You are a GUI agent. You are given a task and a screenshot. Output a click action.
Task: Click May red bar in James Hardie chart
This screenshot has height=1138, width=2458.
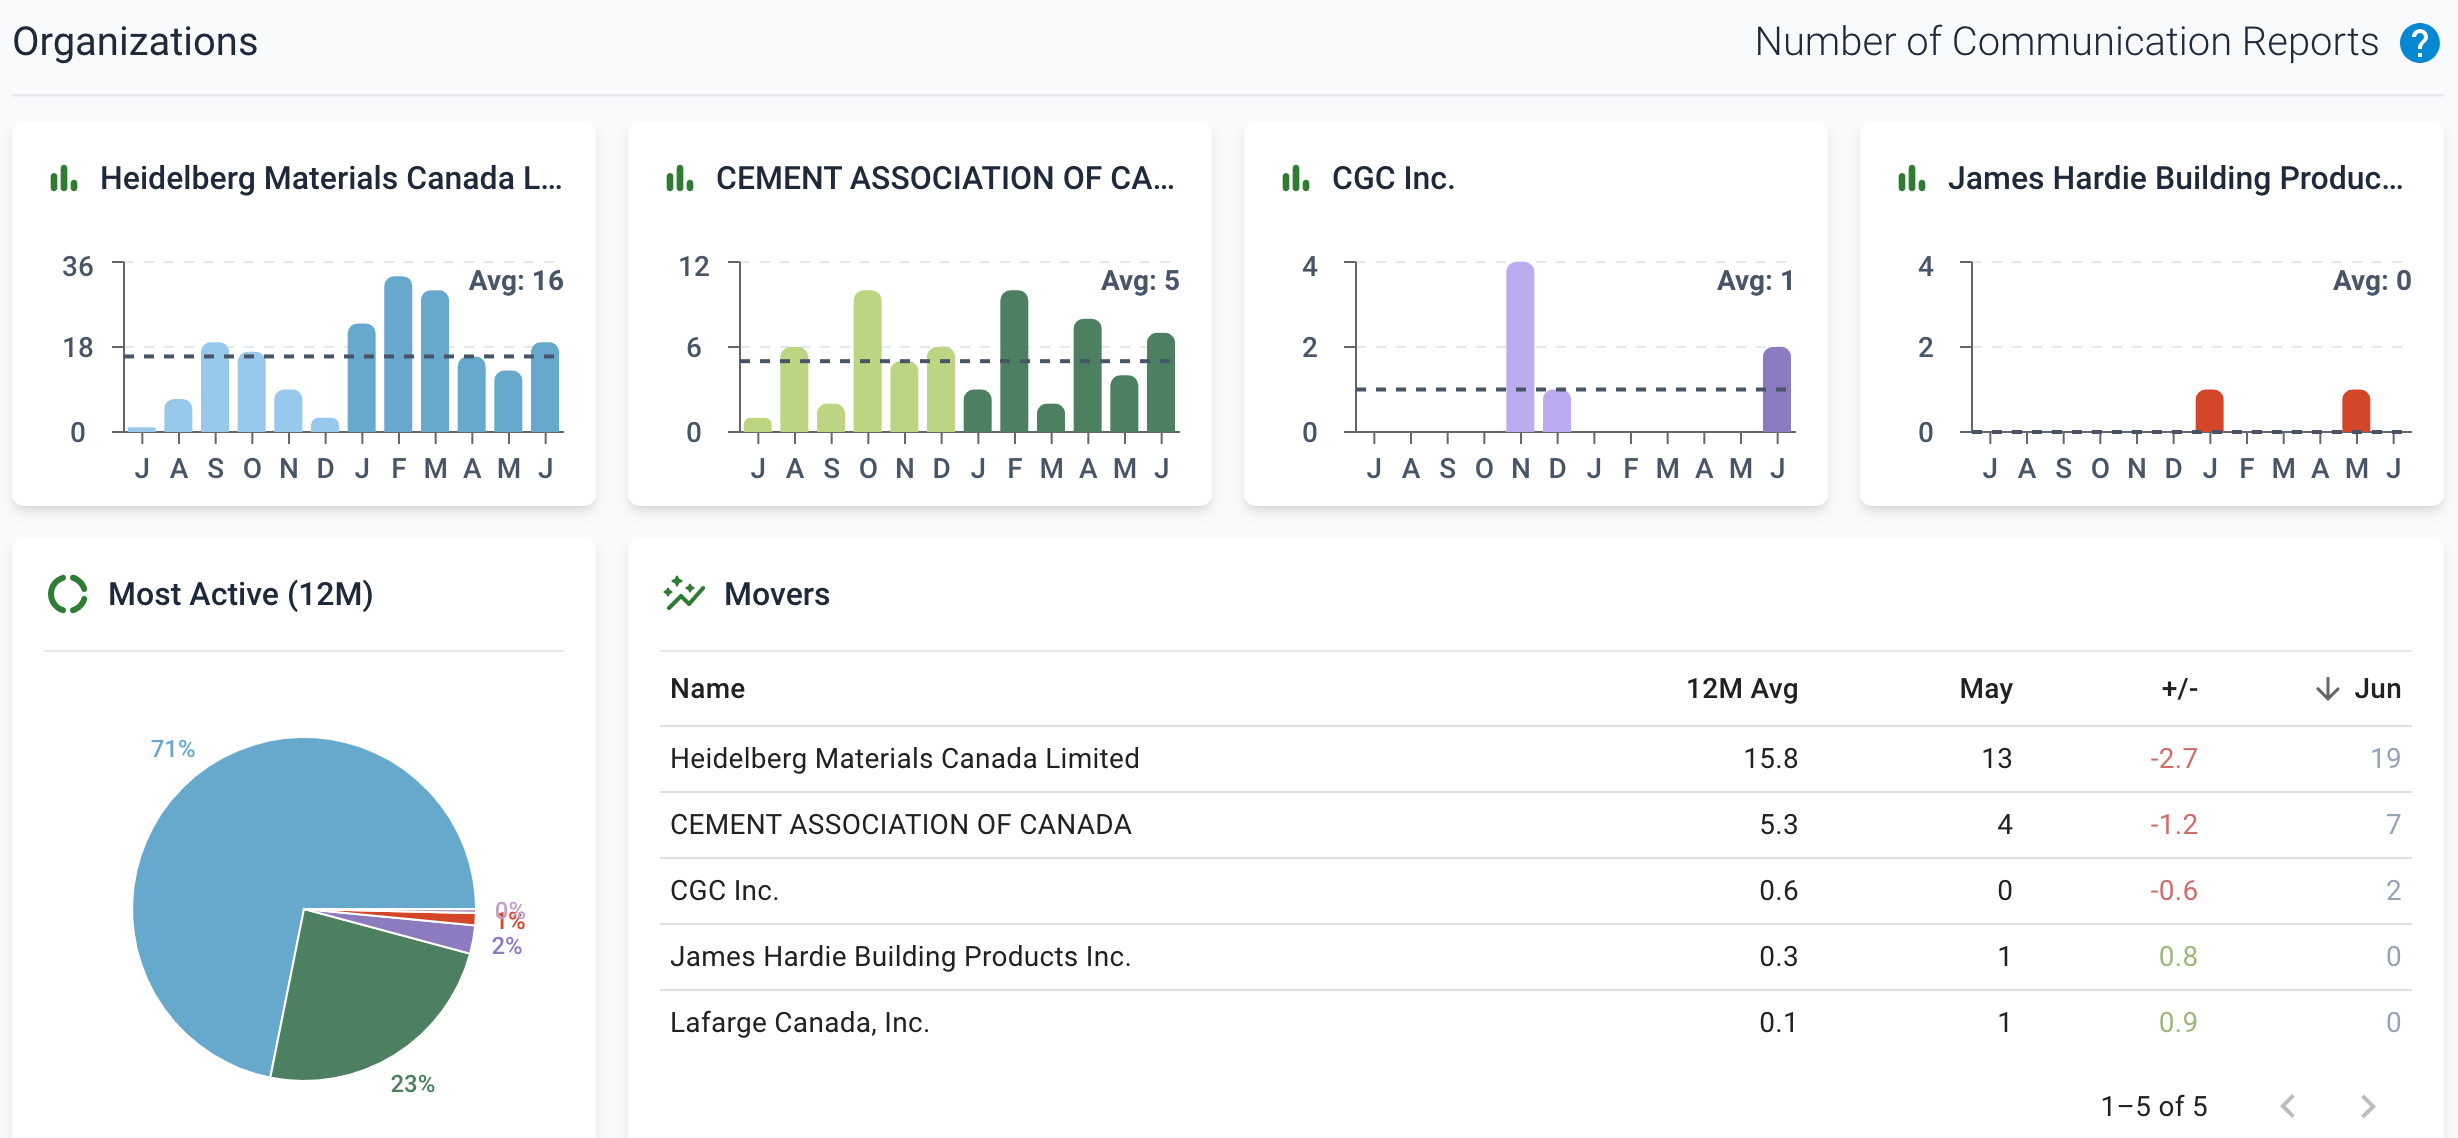click(x=2356, y=411)
